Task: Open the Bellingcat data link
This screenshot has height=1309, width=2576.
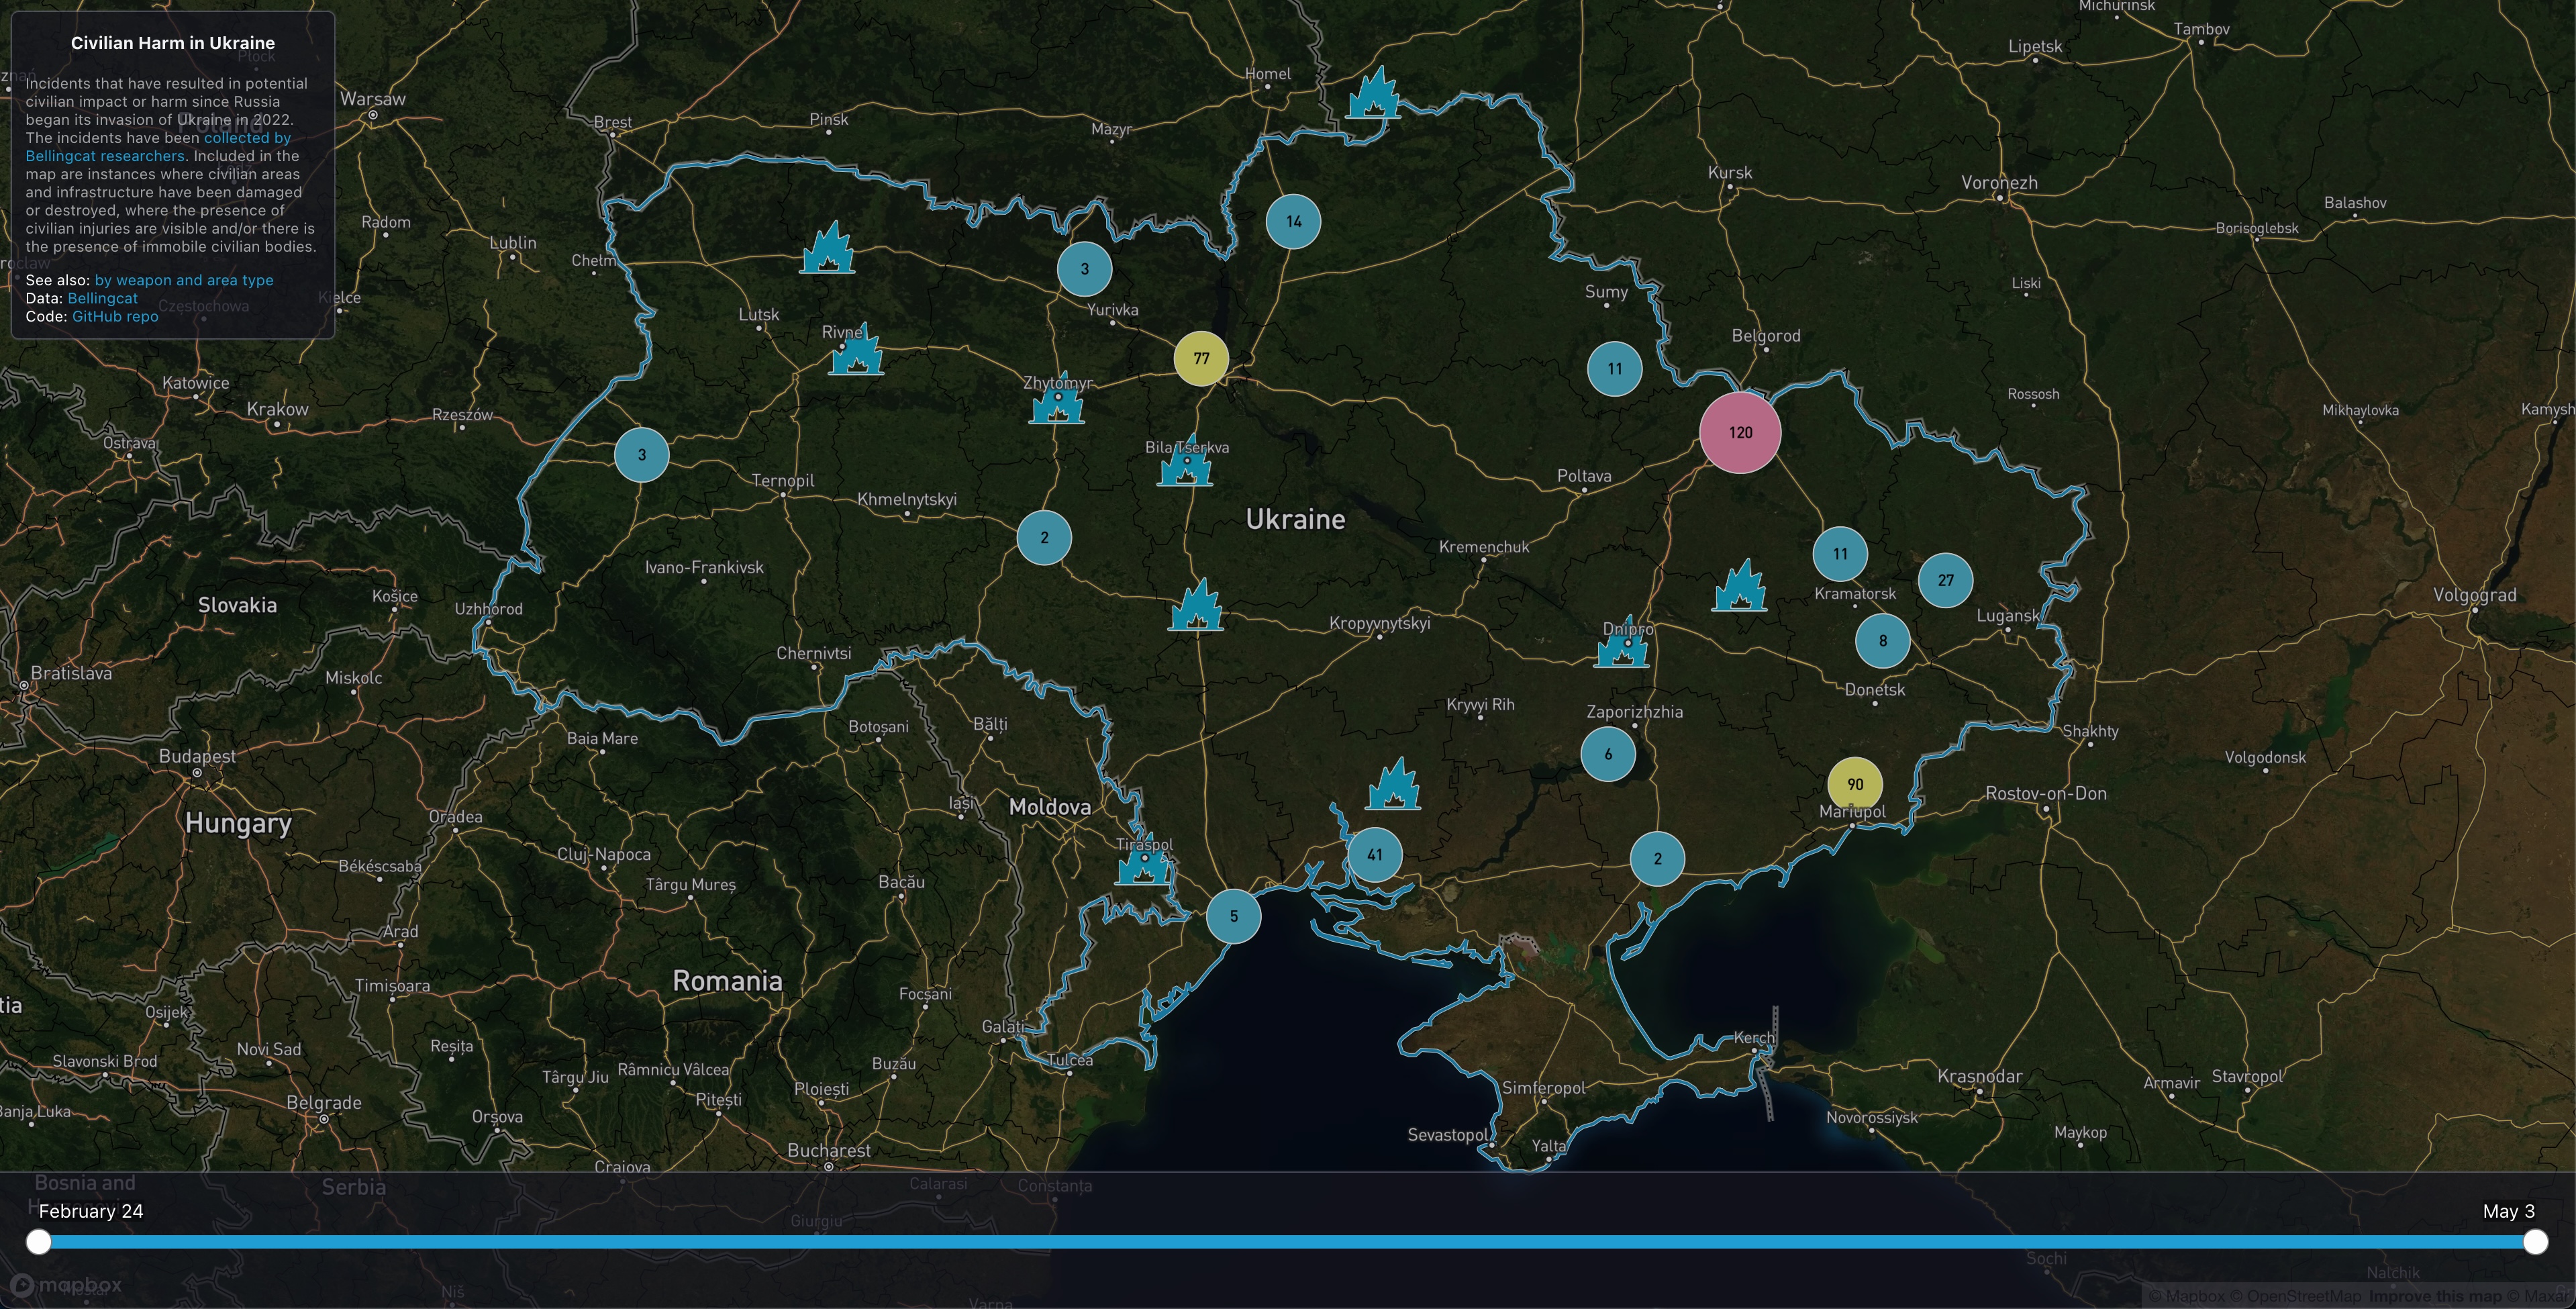Action: tap(102, 298)
